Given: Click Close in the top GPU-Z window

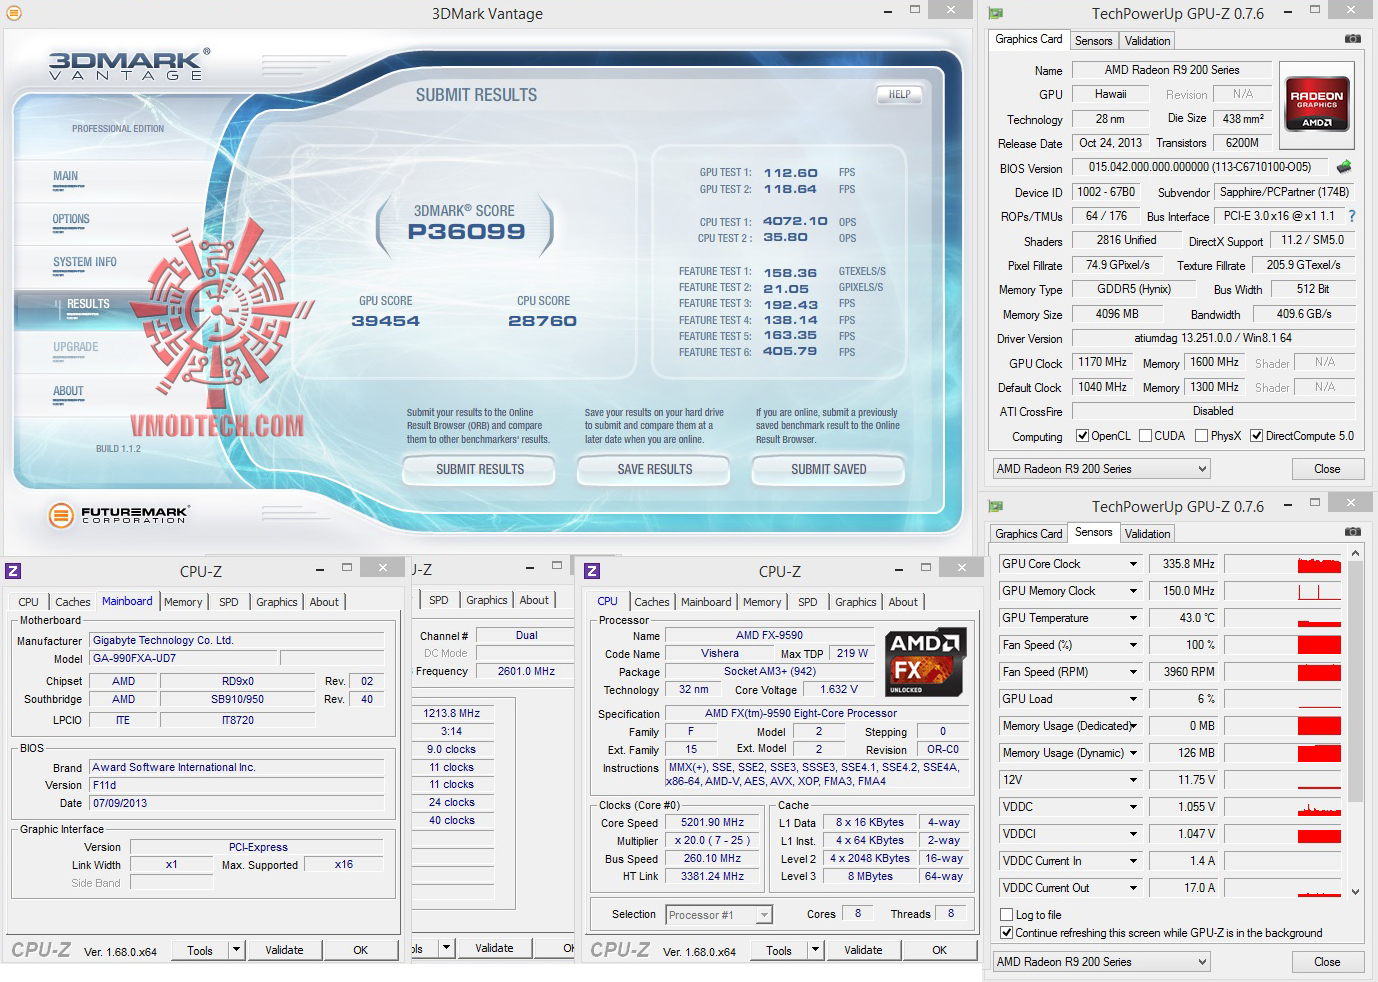Looking at the screenshot, I should pyautogui.click(x=1327, y=468).
